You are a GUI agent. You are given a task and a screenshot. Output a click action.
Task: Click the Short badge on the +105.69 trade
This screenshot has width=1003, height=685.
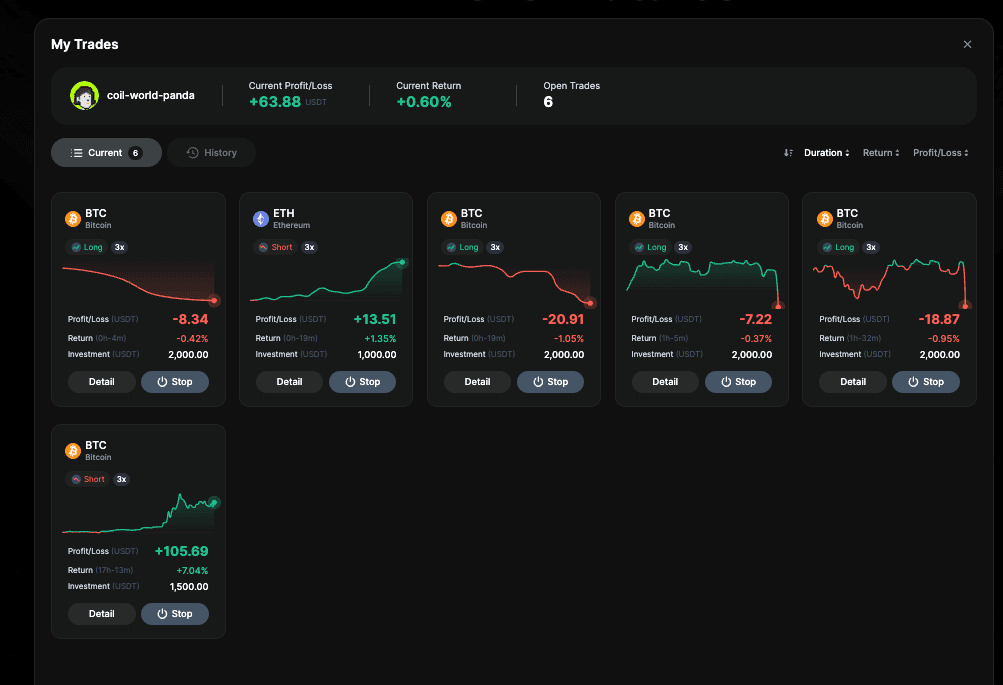(88, 479)
